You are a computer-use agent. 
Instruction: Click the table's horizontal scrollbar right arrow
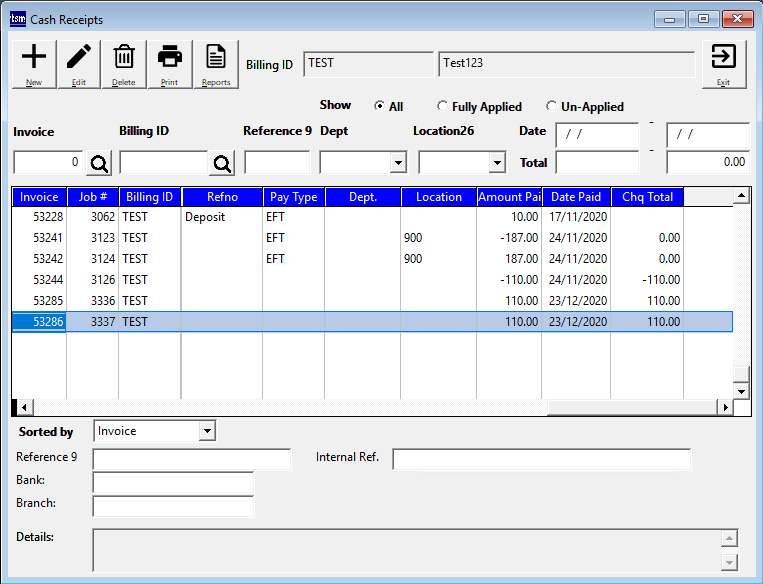726,407
